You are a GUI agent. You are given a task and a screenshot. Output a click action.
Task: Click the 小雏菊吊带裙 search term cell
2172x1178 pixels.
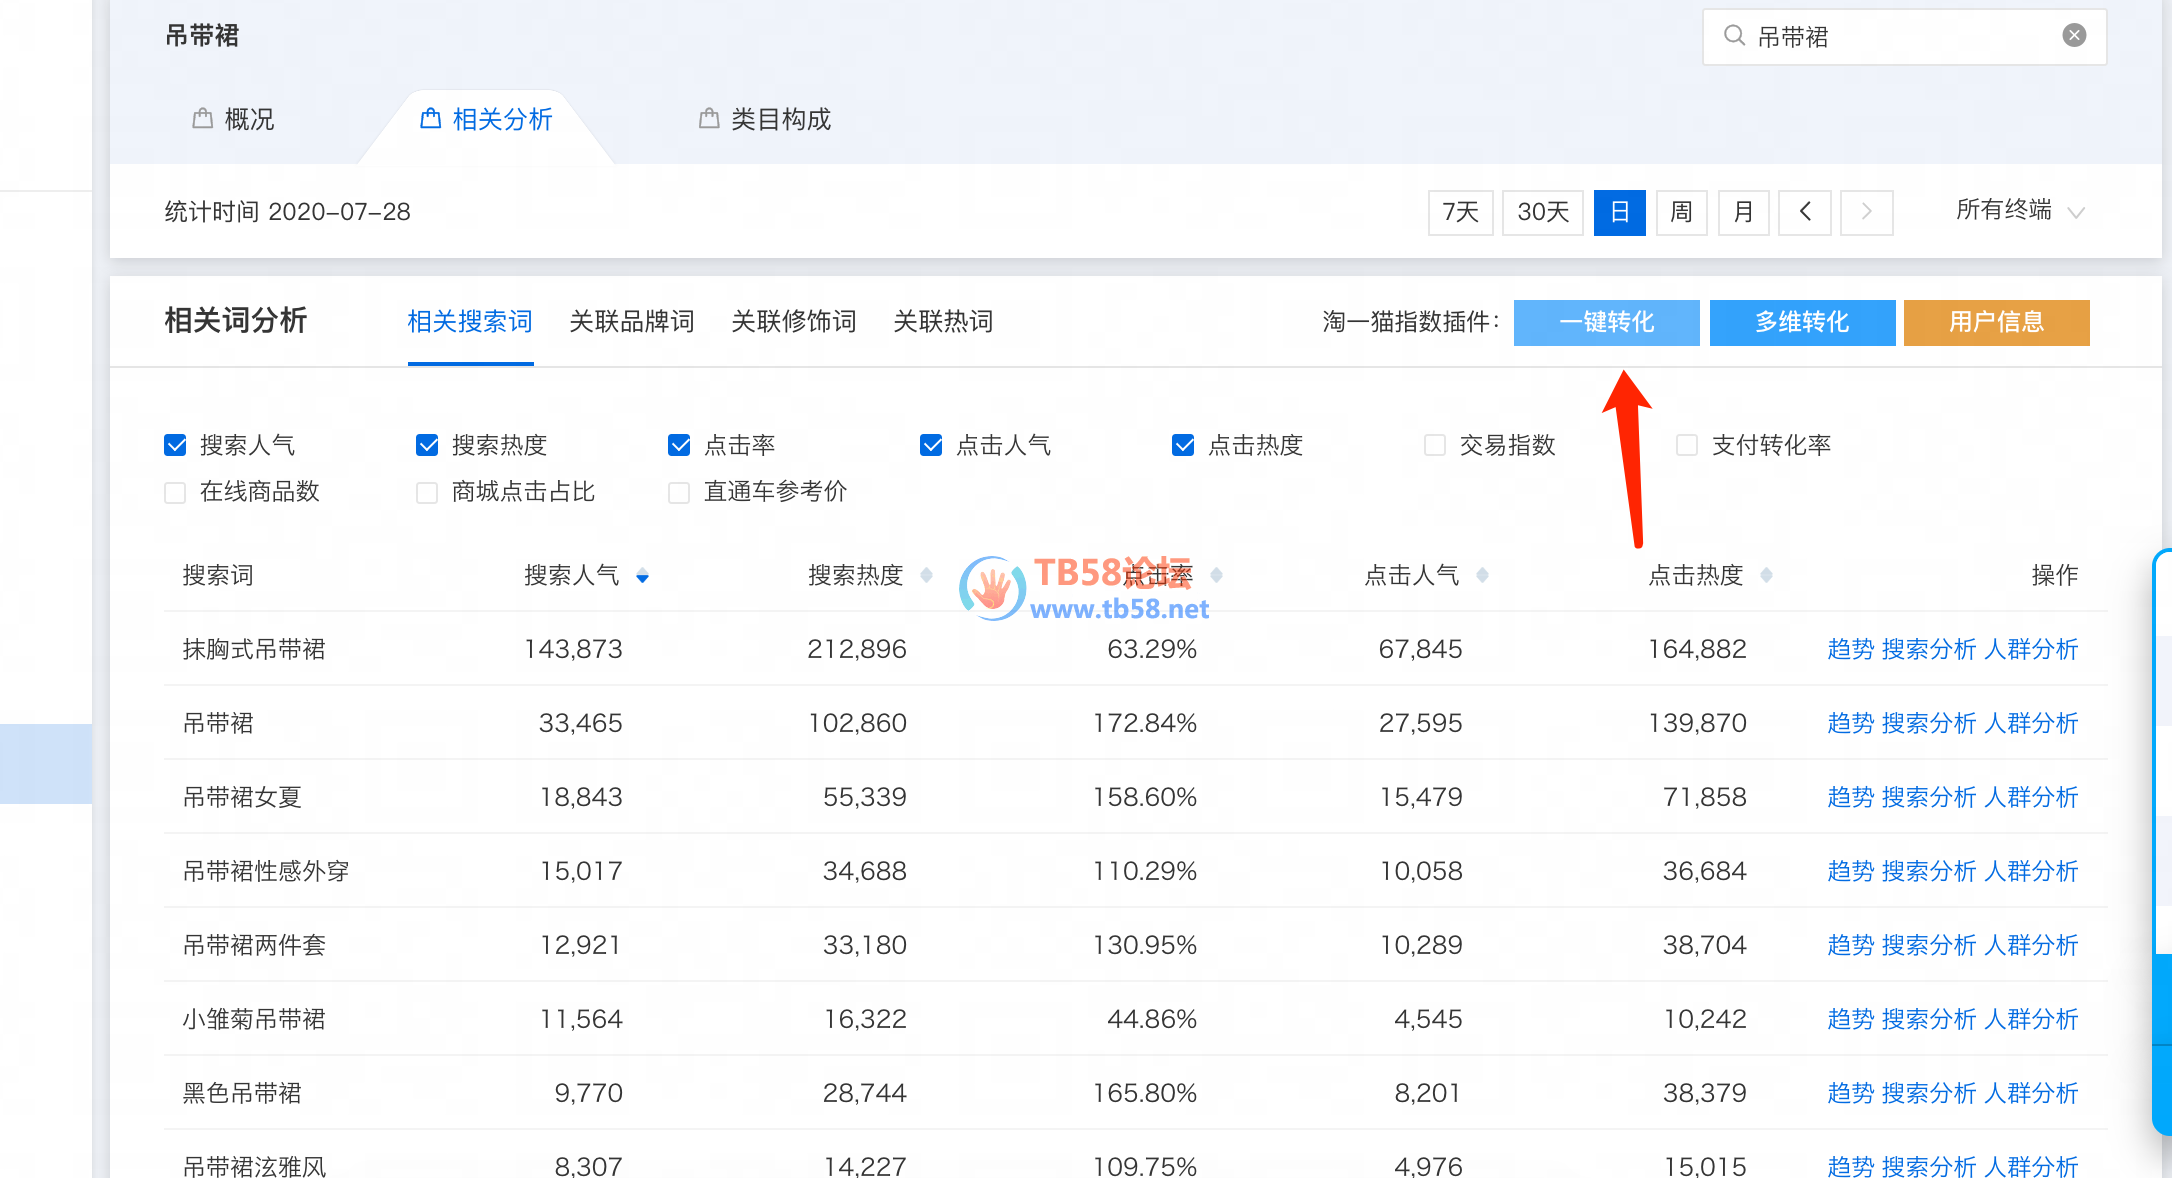[x=254, y=1019]
